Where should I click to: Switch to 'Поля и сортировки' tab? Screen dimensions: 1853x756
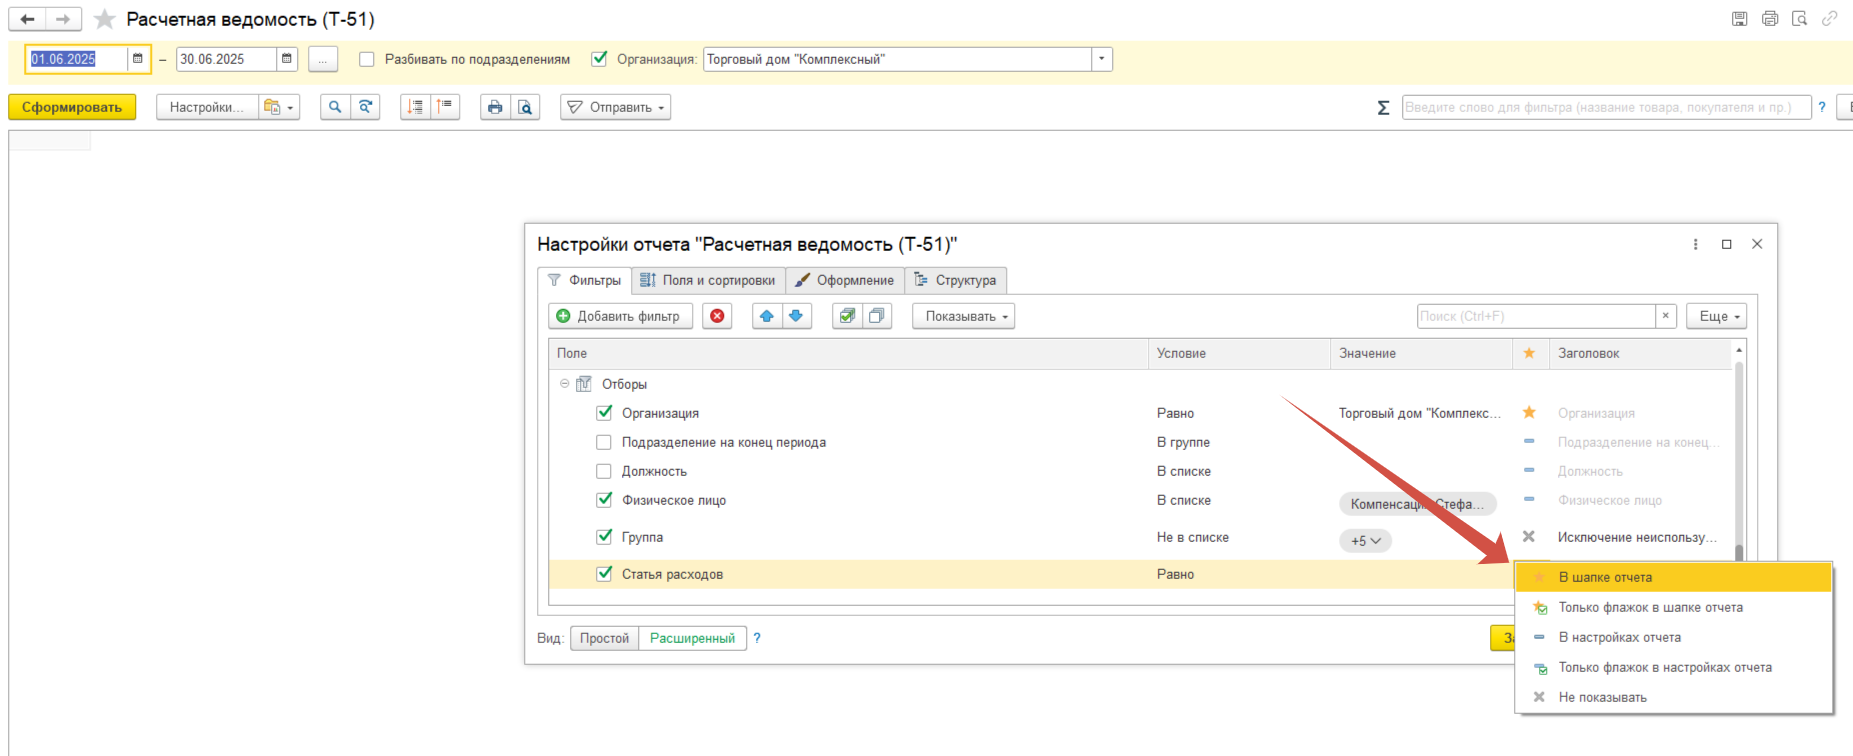click(x=708, y=280)
